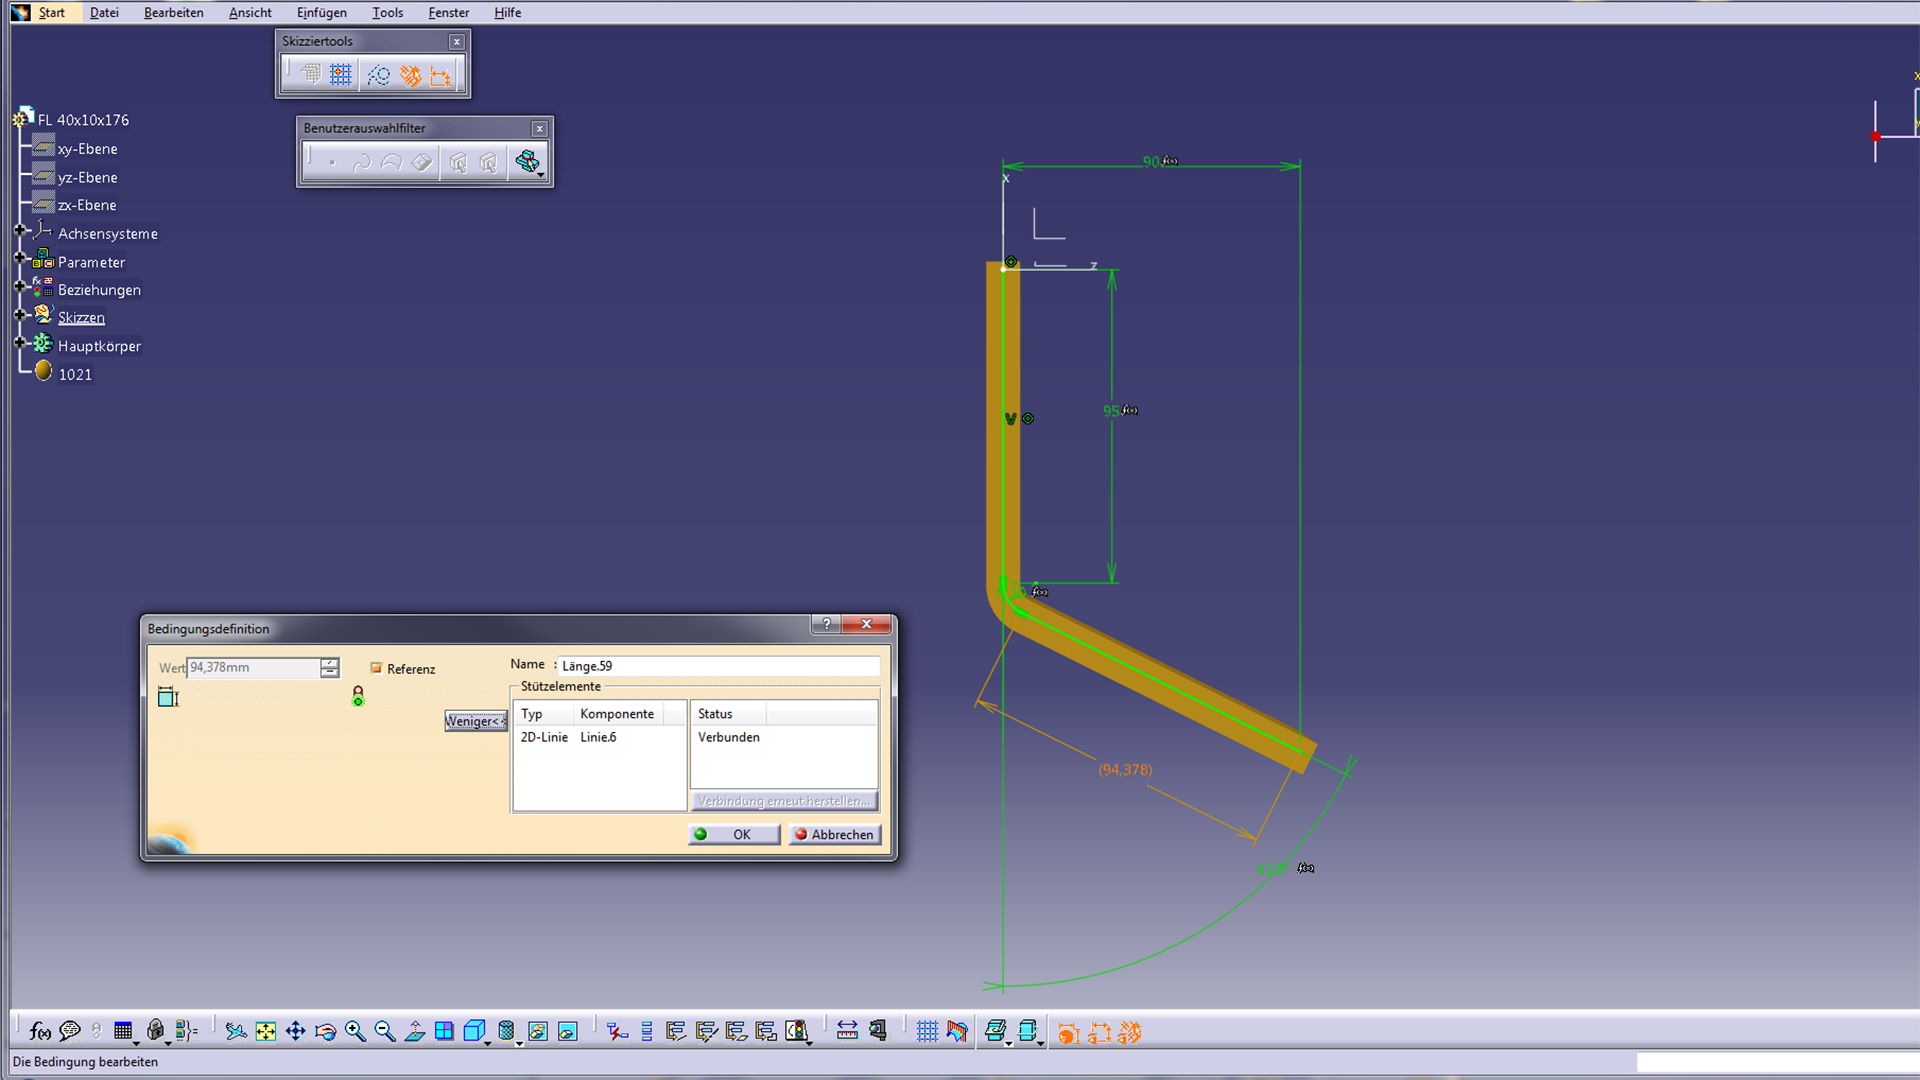Screen dimensions: 1920x1080
Task: Click Verbindung erneut herstellen button
Action: click(x=784, y=801)
